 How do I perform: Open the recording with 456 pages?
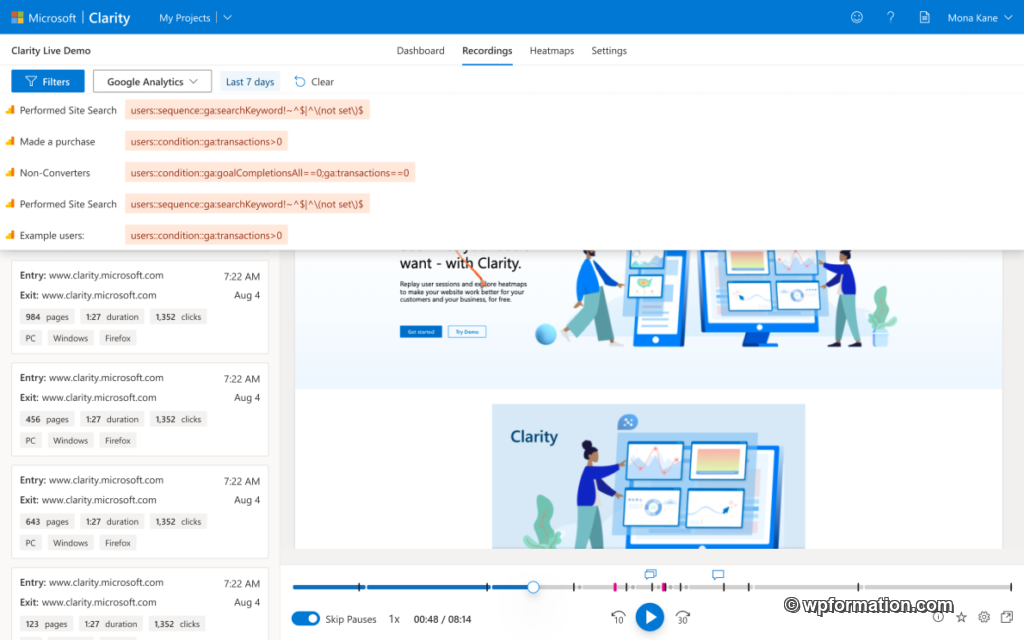coord(140,409)
